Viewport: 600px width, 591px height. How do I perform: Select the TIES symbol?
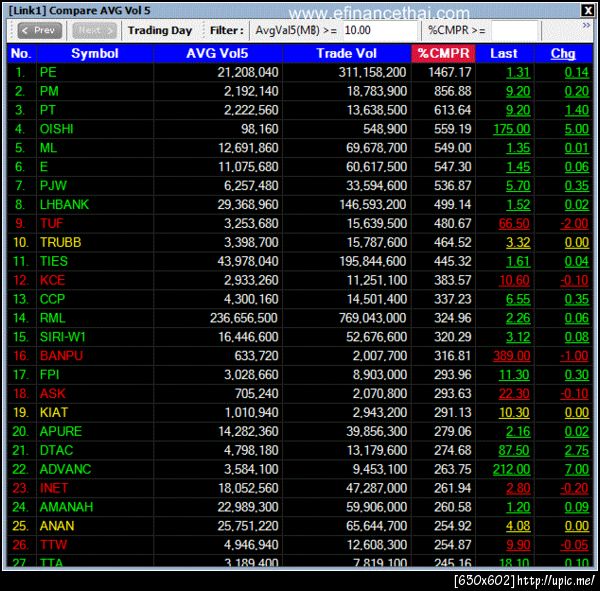[x=54, y=261]
